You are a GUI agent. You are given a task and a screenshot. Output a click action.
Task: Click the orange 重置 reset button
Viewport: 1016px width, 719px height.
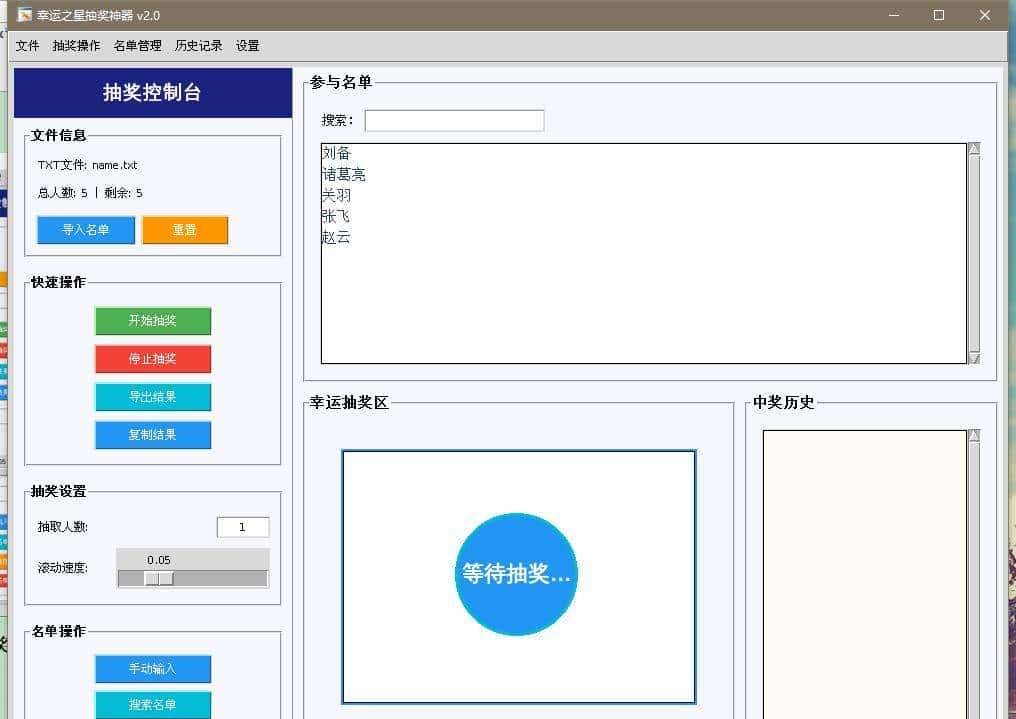[x=185, y=230]
